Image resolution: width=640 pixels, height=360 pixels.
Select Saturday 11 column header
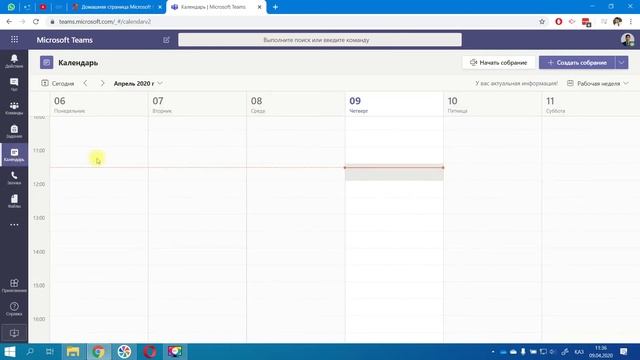coord(591,104)
